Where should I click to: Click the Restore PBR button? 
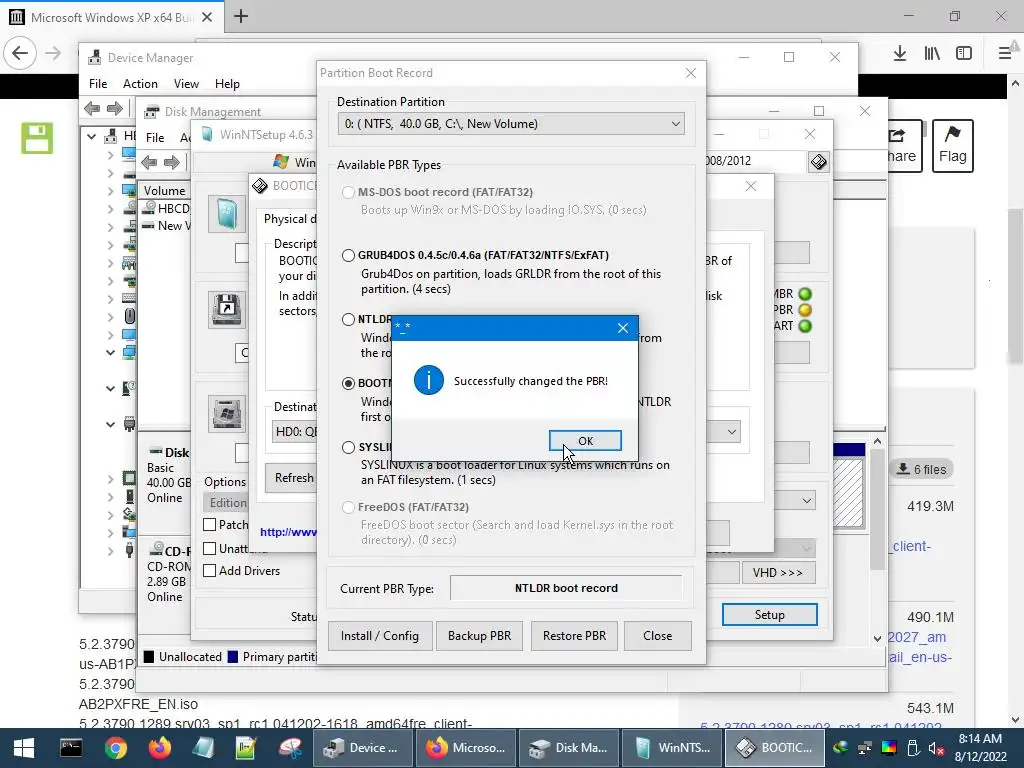pyautogui.click(x=574, y=635)
